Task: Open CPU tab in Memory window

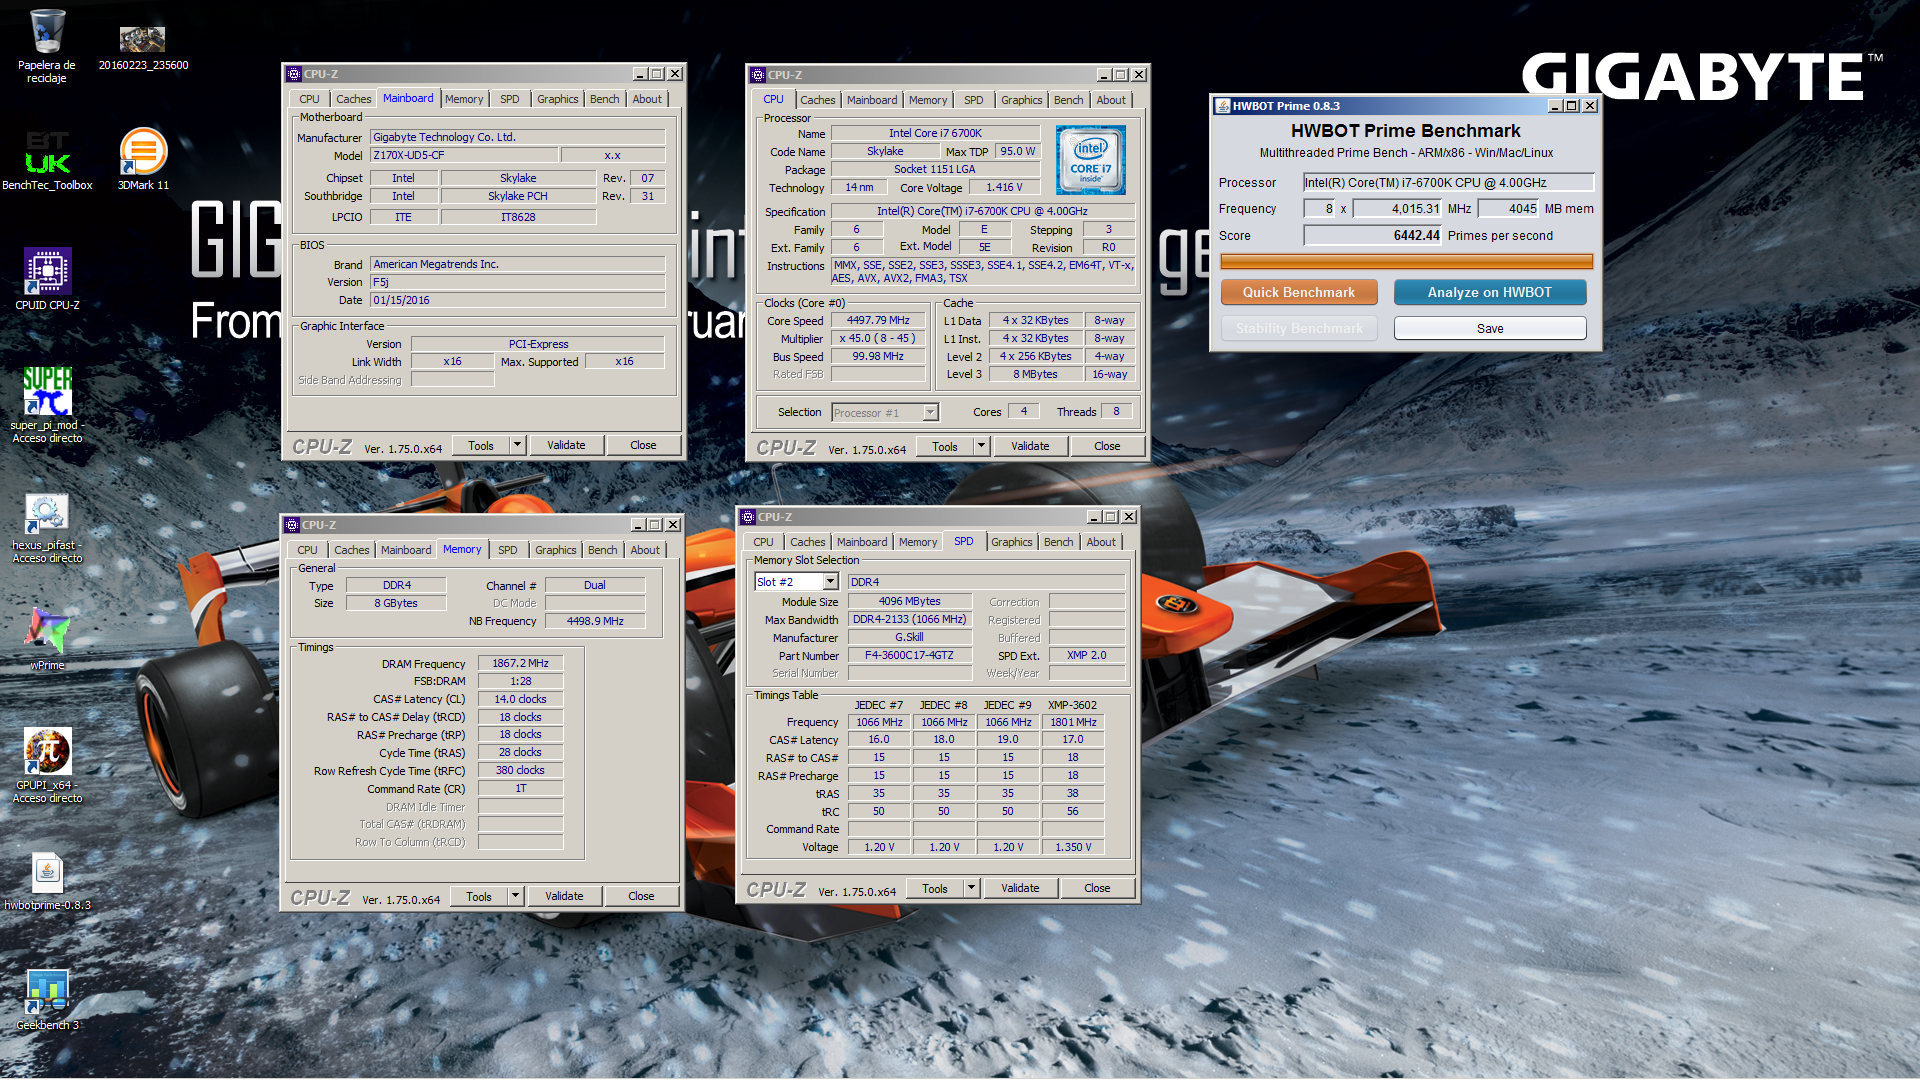Action: tap(307, 550)
